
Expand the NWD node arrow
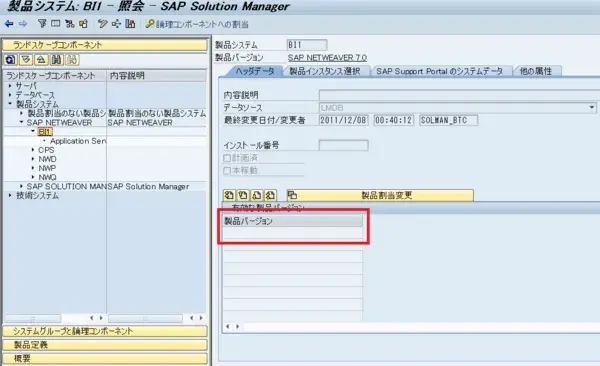(33, 159)
